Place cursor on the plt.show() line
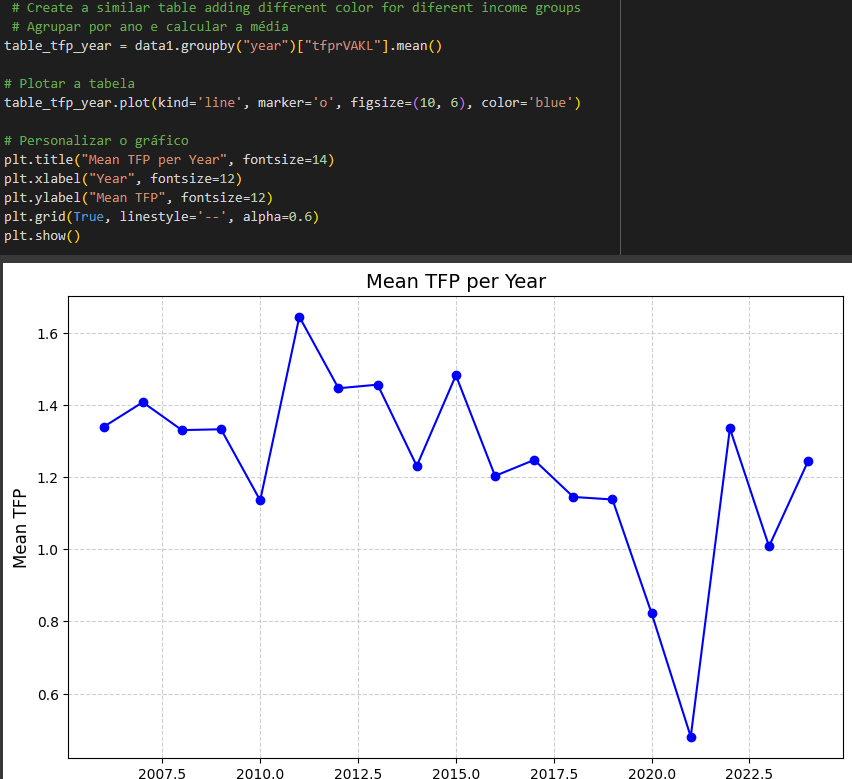852x779 pixels. [x=42, y=236]
